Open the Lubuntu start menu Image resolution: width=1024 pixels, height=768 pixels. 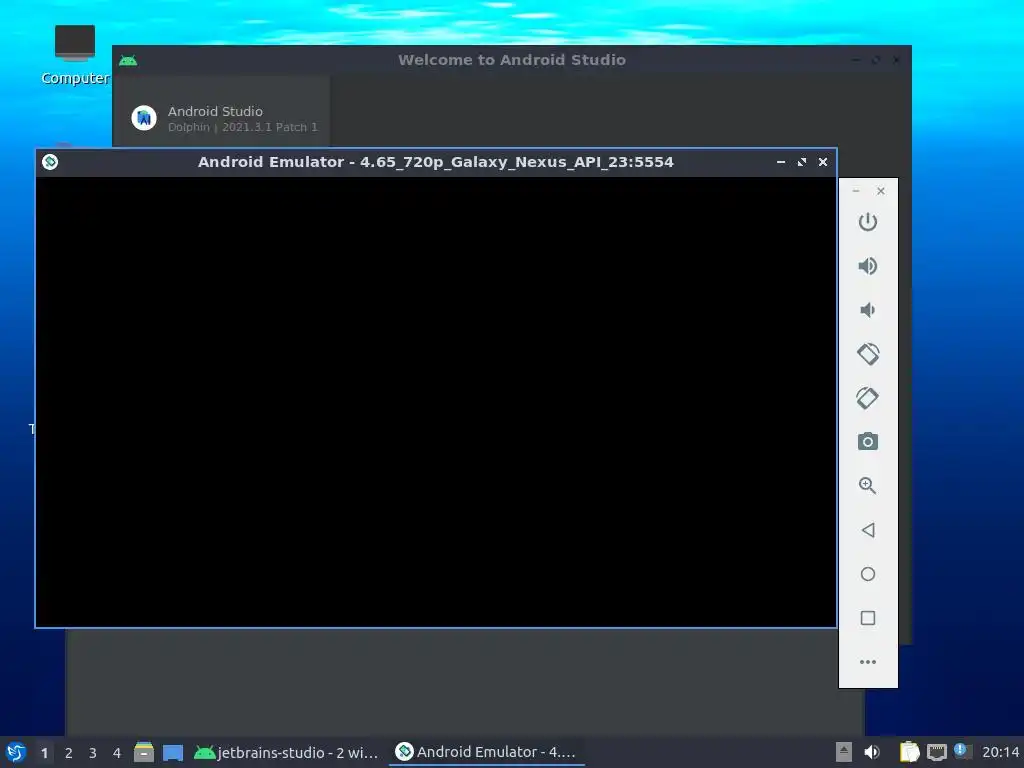pos(16,752)
